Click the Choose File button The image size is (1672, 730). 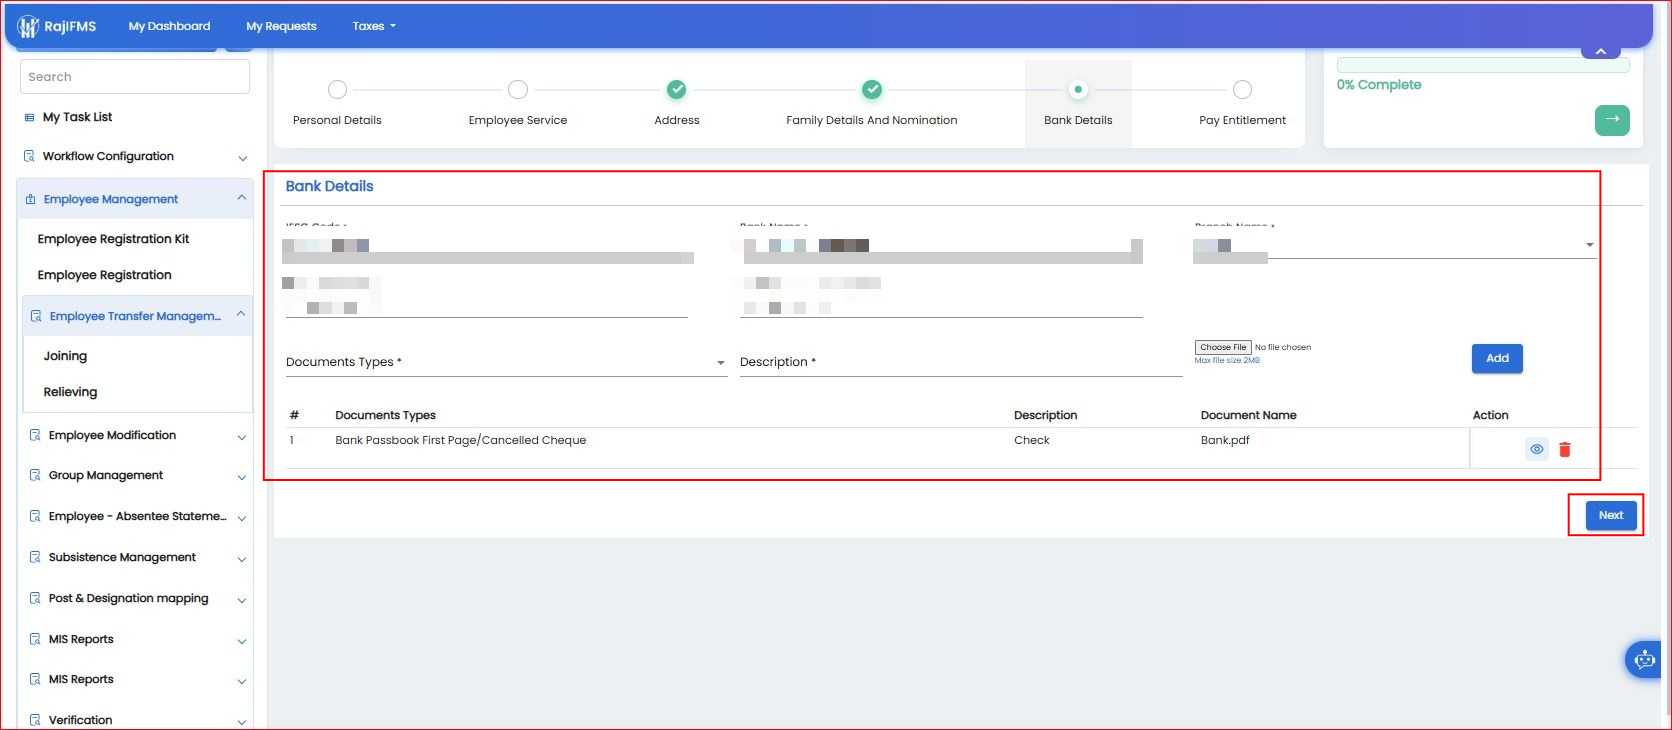tap(1223, 347)
